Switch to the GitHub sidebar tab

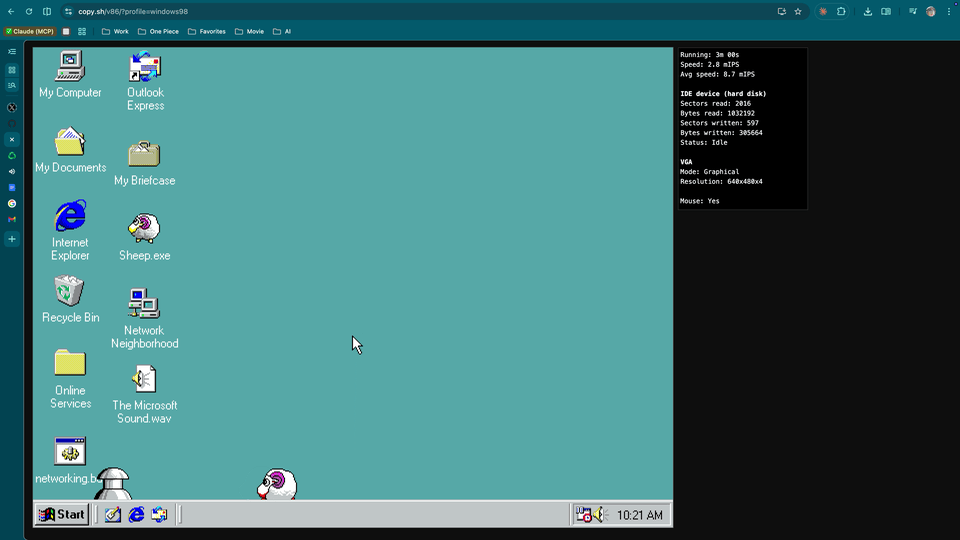[x=12, y=123]
